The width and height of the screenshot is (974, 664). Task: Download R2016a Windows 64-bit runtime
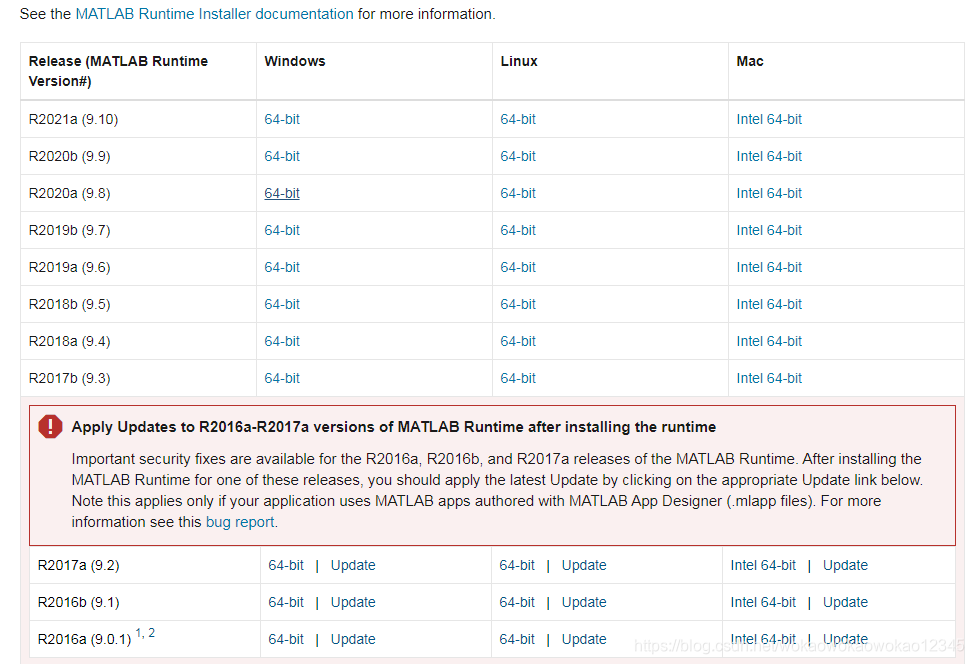286,639
